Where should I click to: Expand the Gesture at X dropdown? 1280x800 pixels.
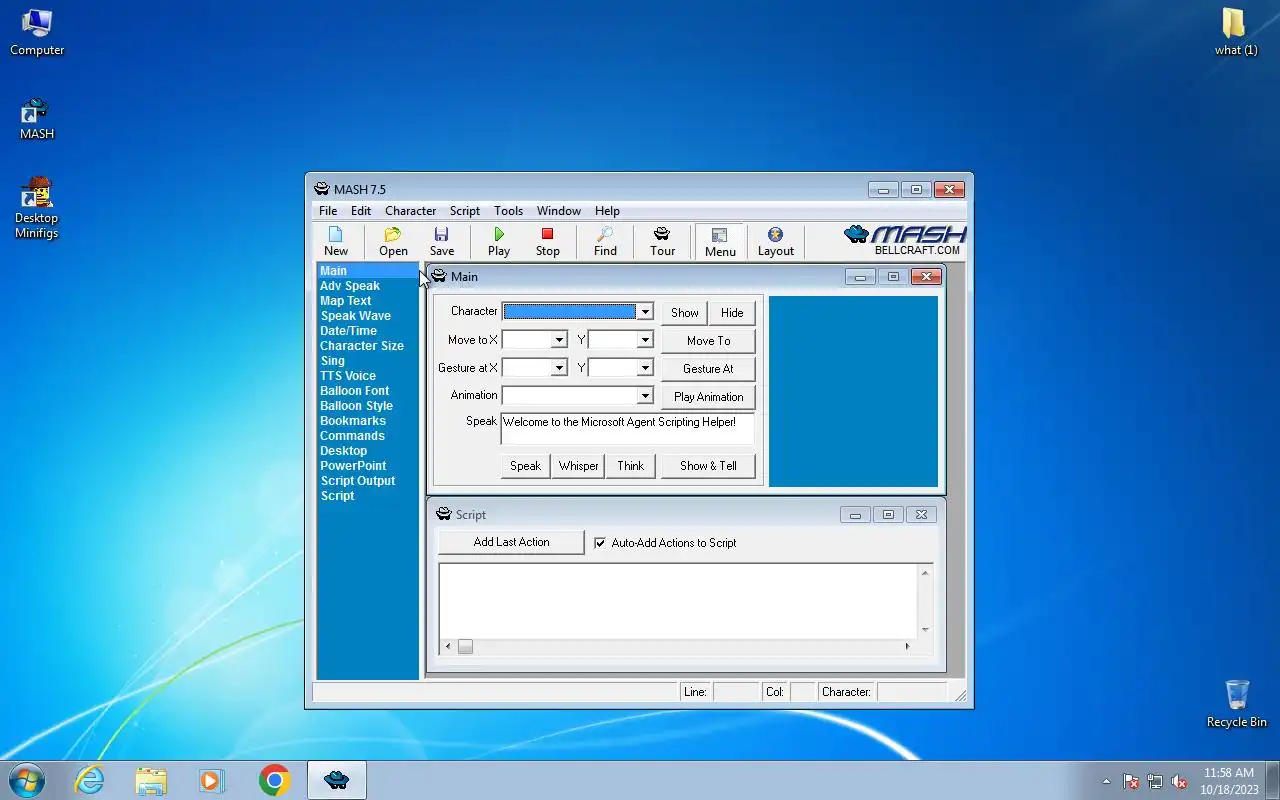[x=559, y=368]
